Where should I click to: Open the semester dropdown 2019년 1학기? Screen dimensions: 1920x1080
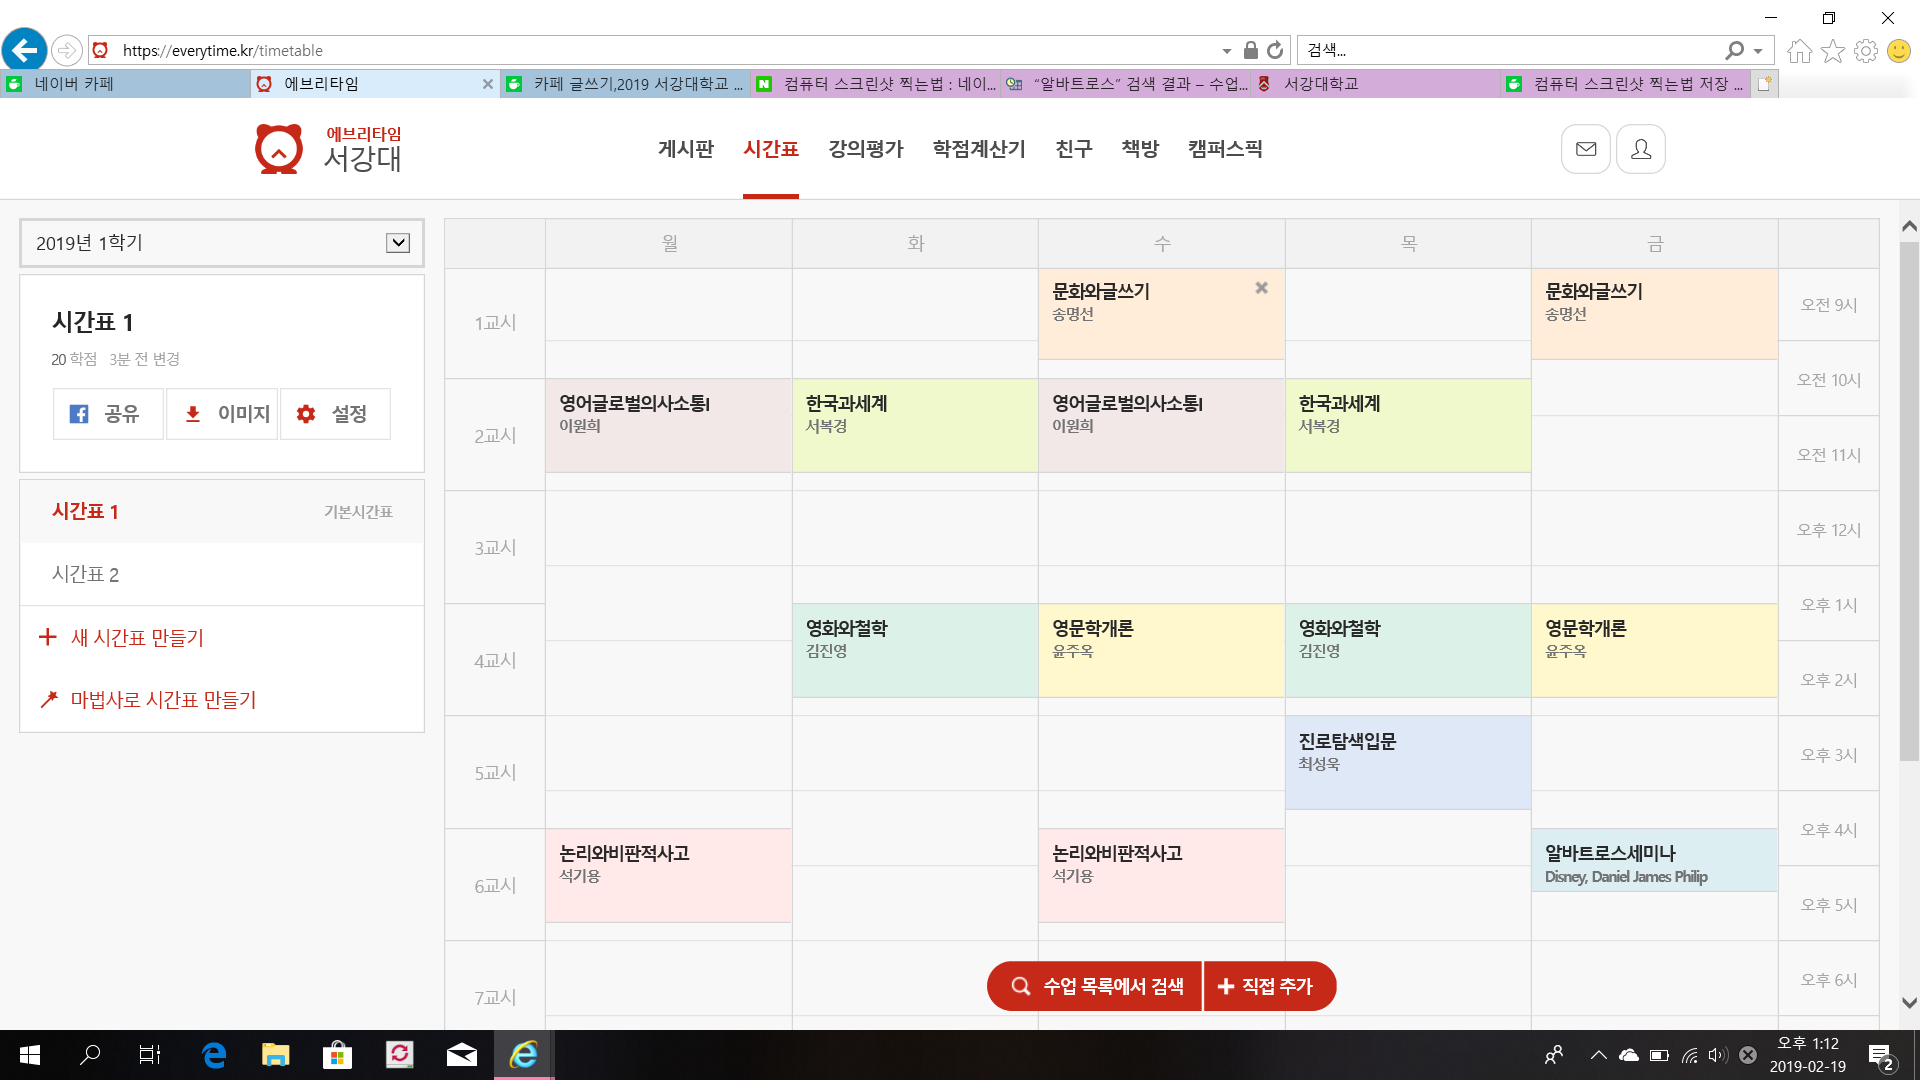[222, 243]
